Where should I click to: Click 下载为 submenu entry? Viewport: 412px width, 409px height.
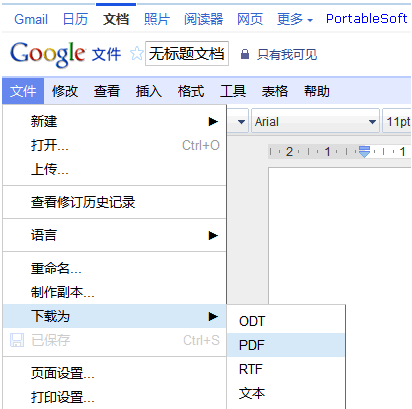tap(115, 316)
